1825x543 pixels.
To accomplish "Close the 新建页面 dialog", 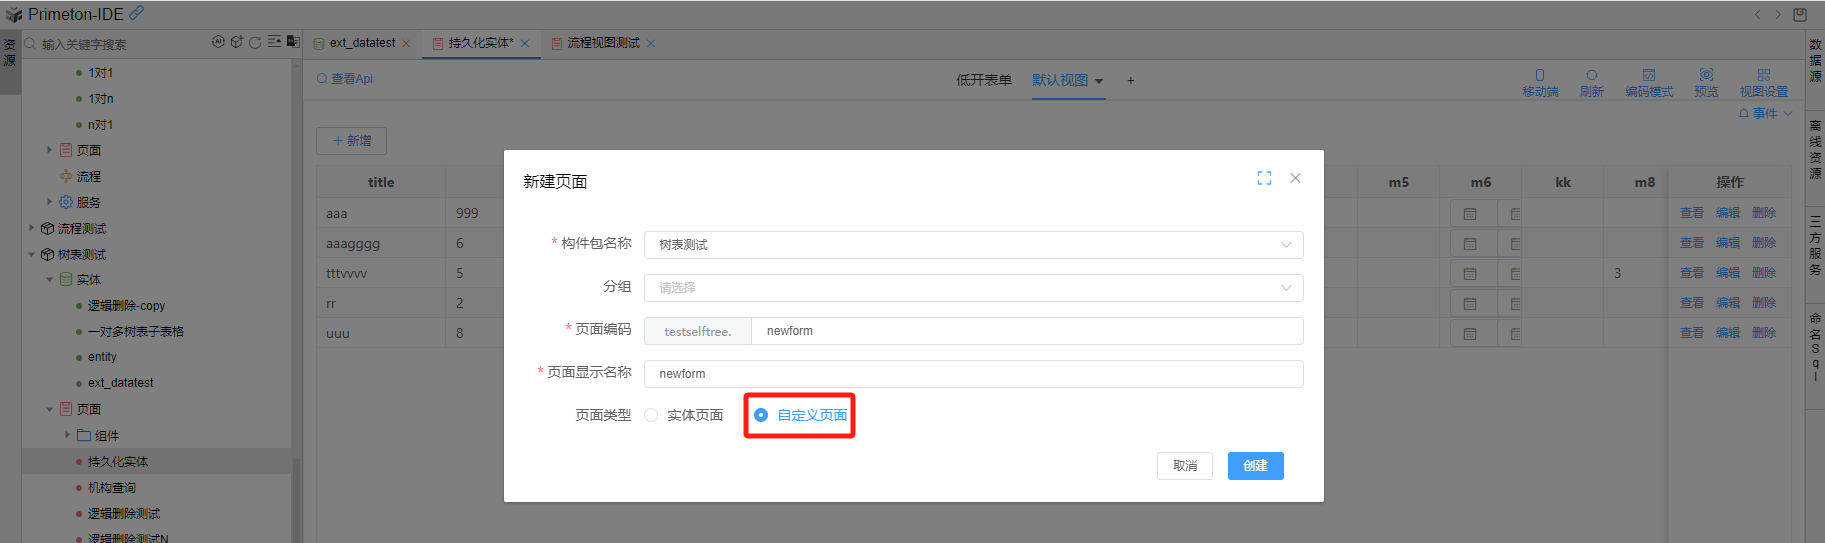I will 1295,178.
